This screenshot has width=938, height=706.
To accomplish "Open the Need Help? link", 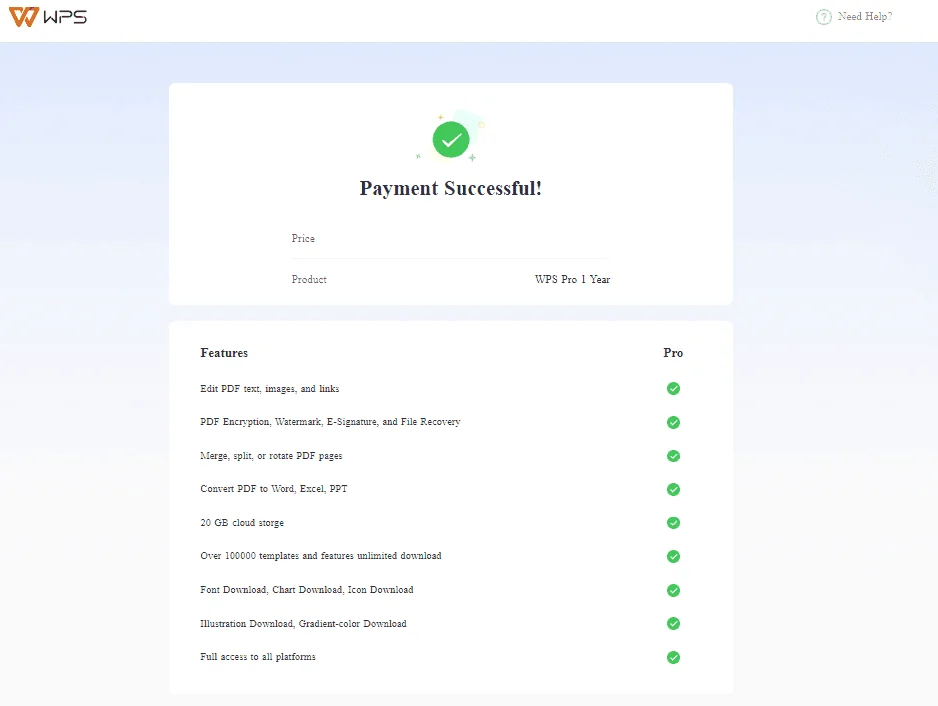I will point(864,17).
